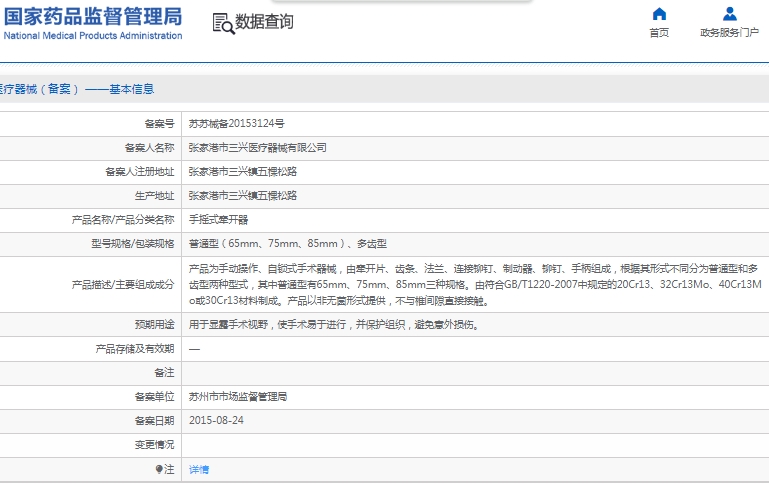This screenshot has width=769, height=486.
Task: Open the 政务服务门户 user icon
Action: pyautogui.click(x=730, y=14)
